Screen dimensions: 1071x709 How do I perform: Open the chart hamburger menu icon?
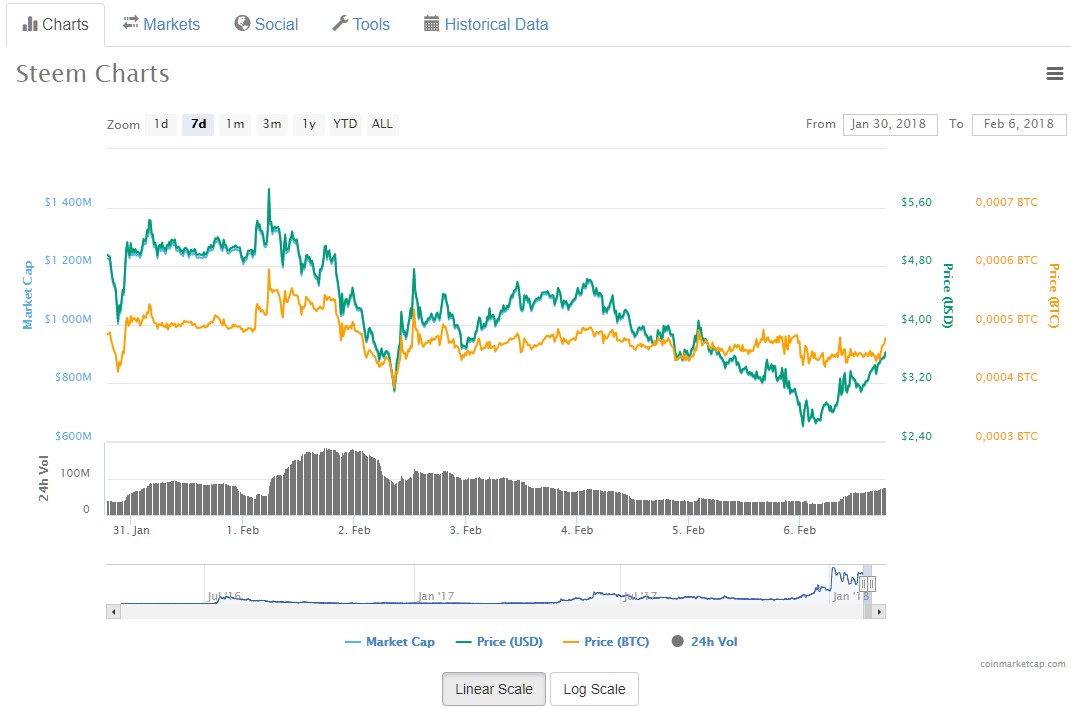click(x=1055, y=73)
